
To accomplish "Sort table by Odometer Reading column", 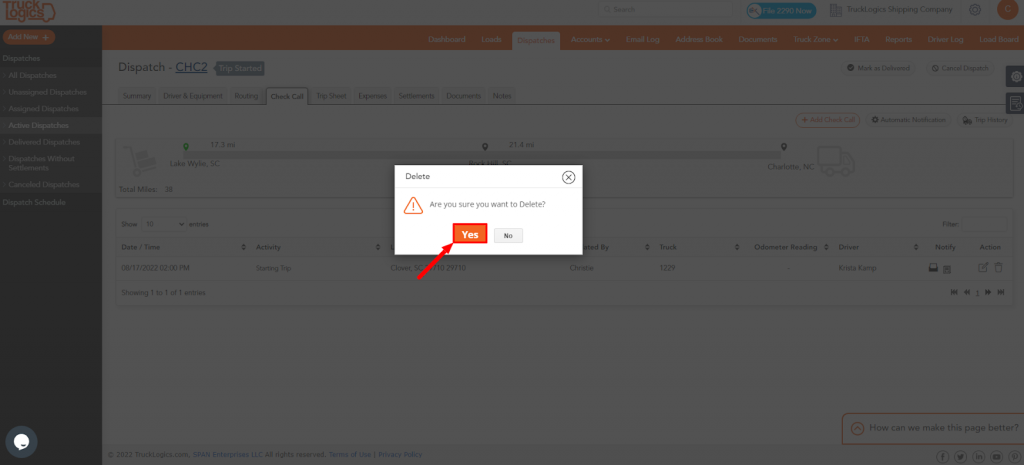I will [790, 248].
